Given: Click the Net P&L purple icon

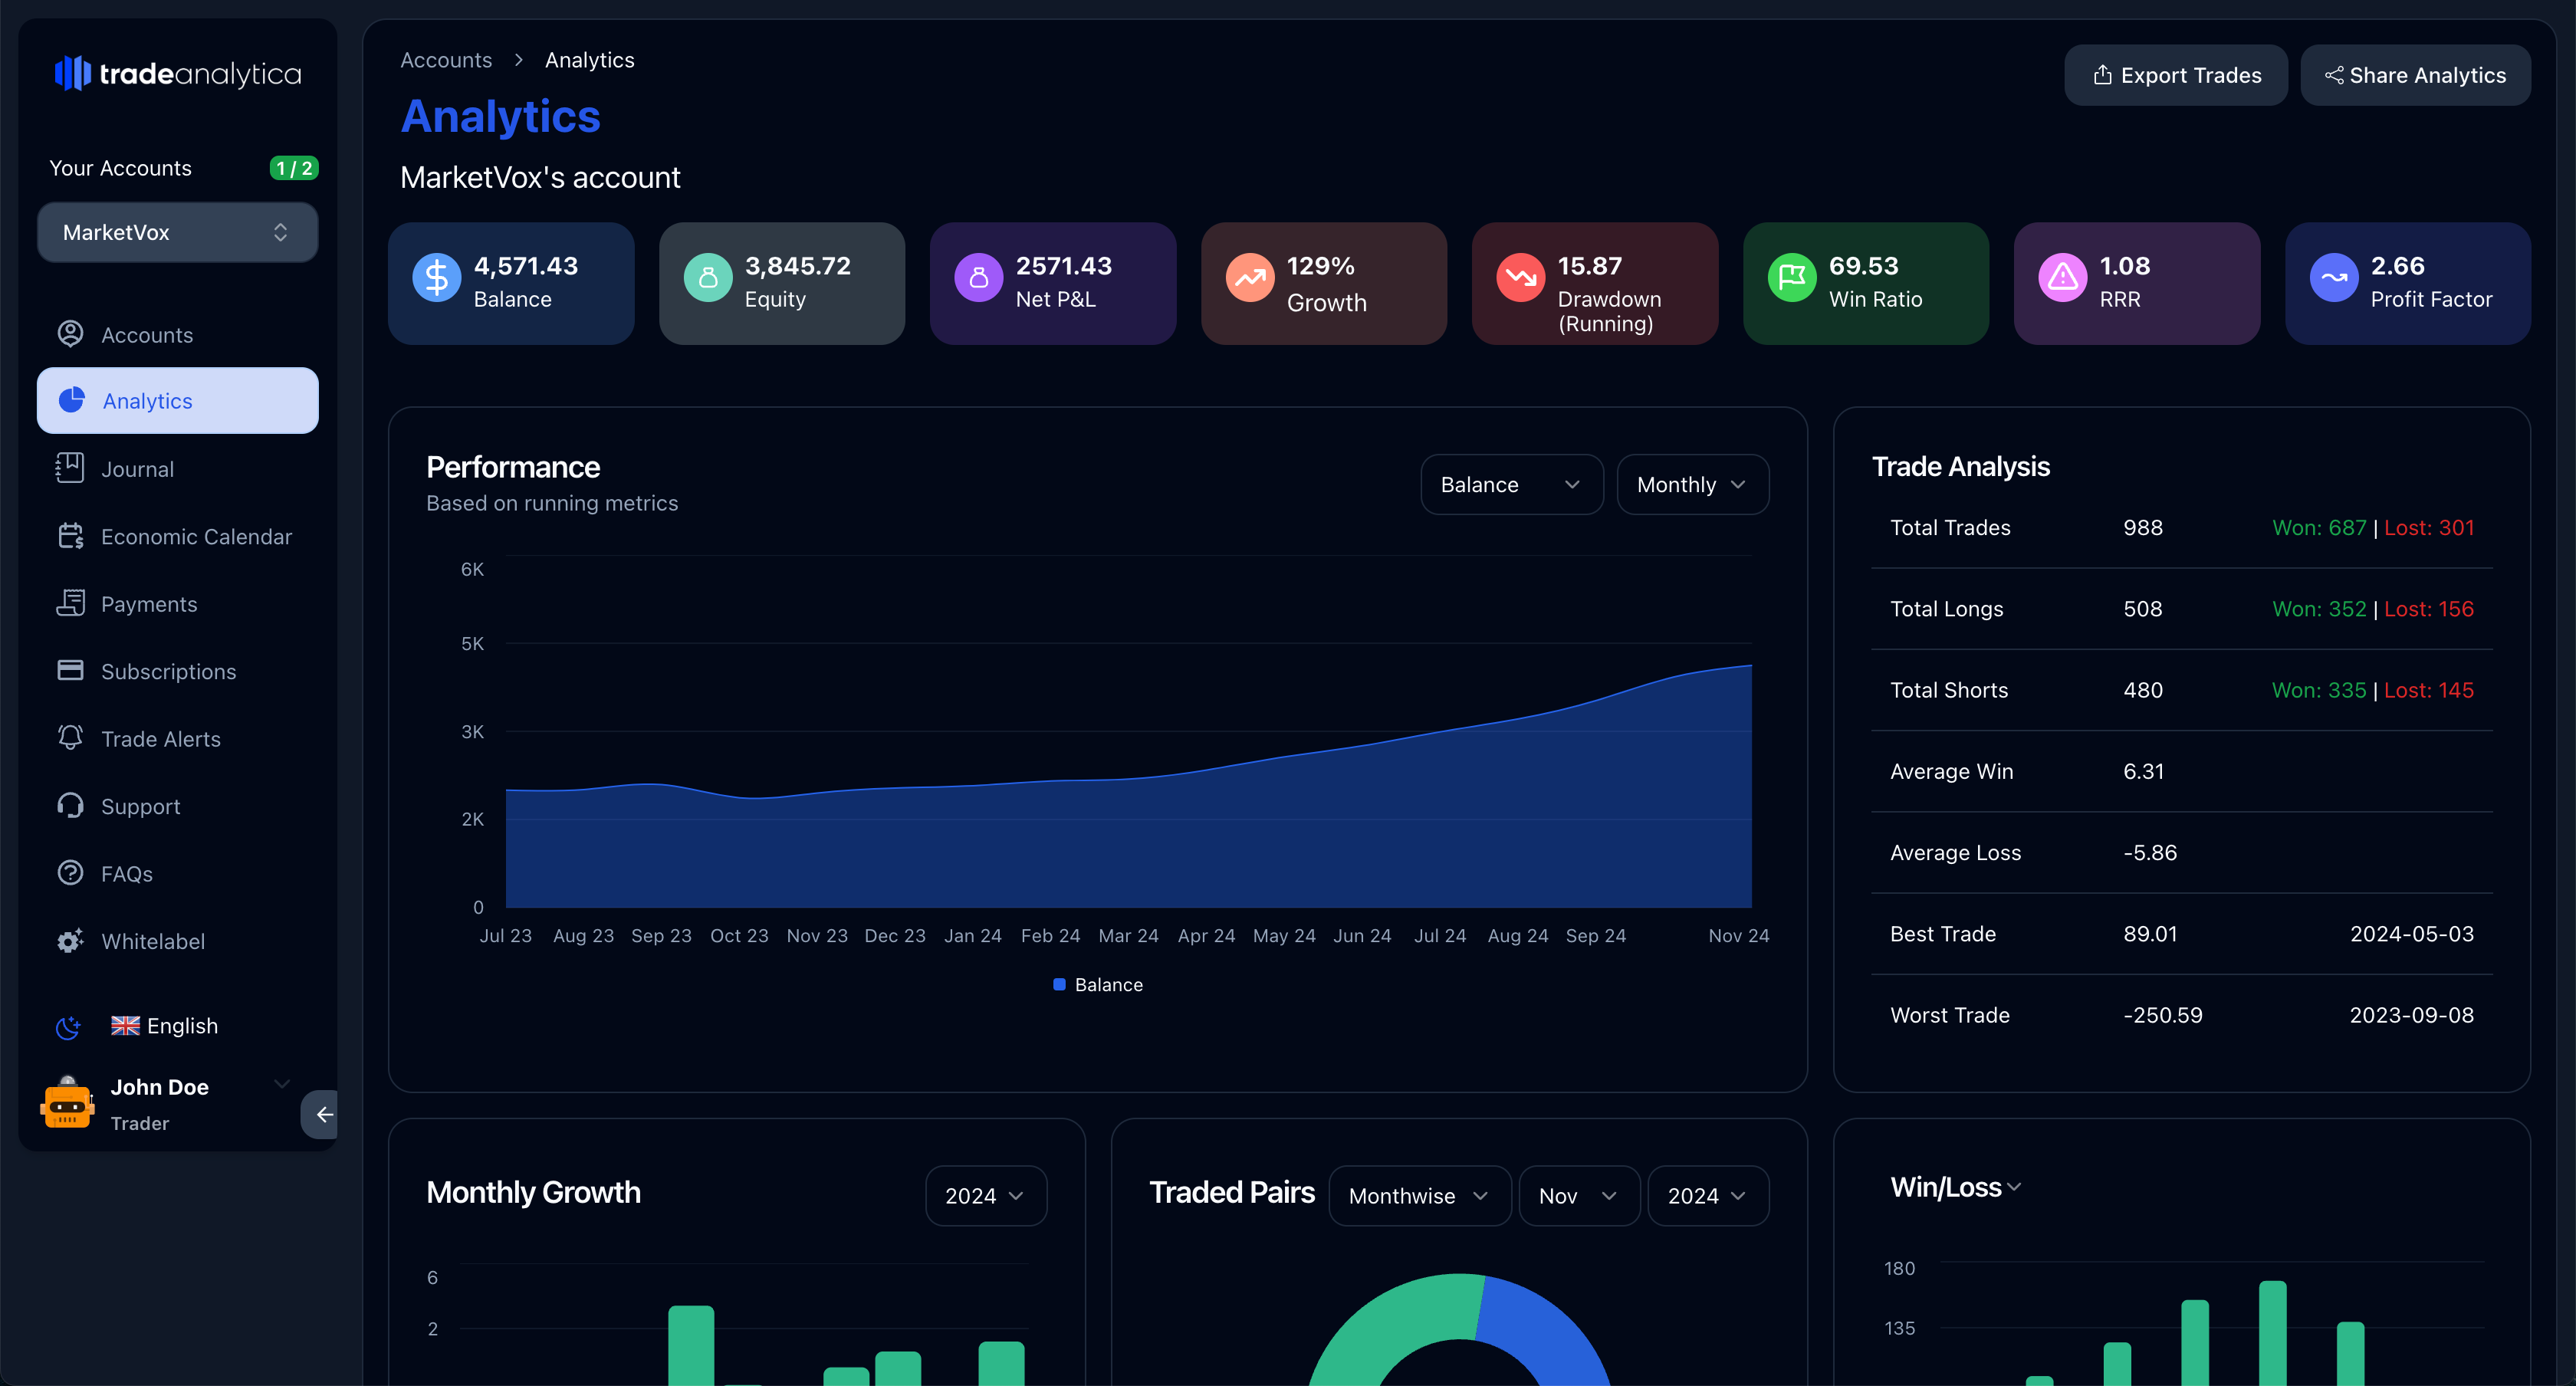Looking at the screenshot, I should (979, 277).
